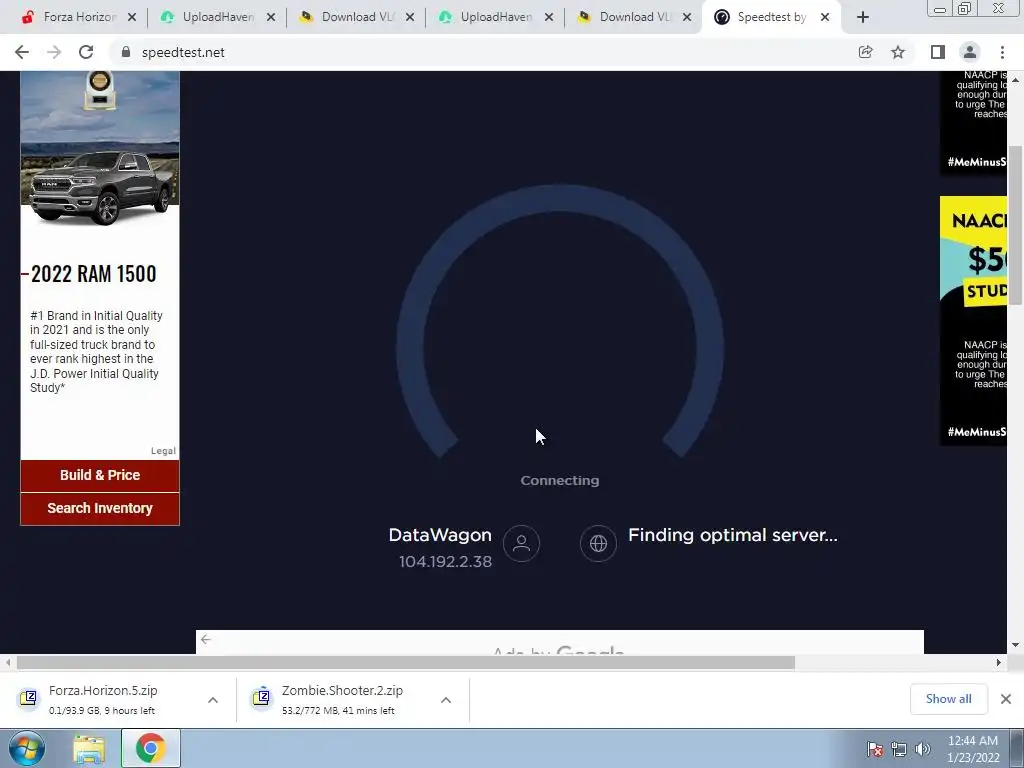Click the Zombie.Shooter.2.zip file icon
The image size is (1024, 768).
click(x=261, y=698)
